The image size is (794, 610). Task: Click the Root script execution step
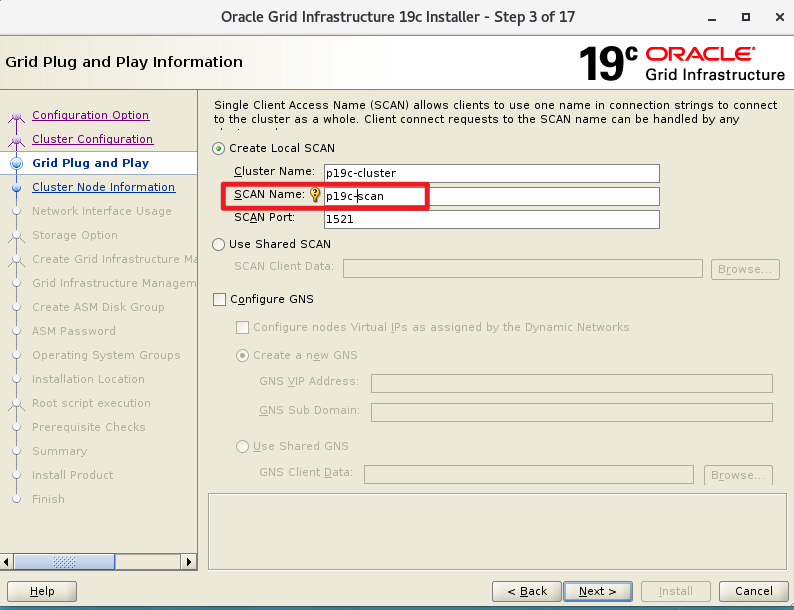pos(91,403)
